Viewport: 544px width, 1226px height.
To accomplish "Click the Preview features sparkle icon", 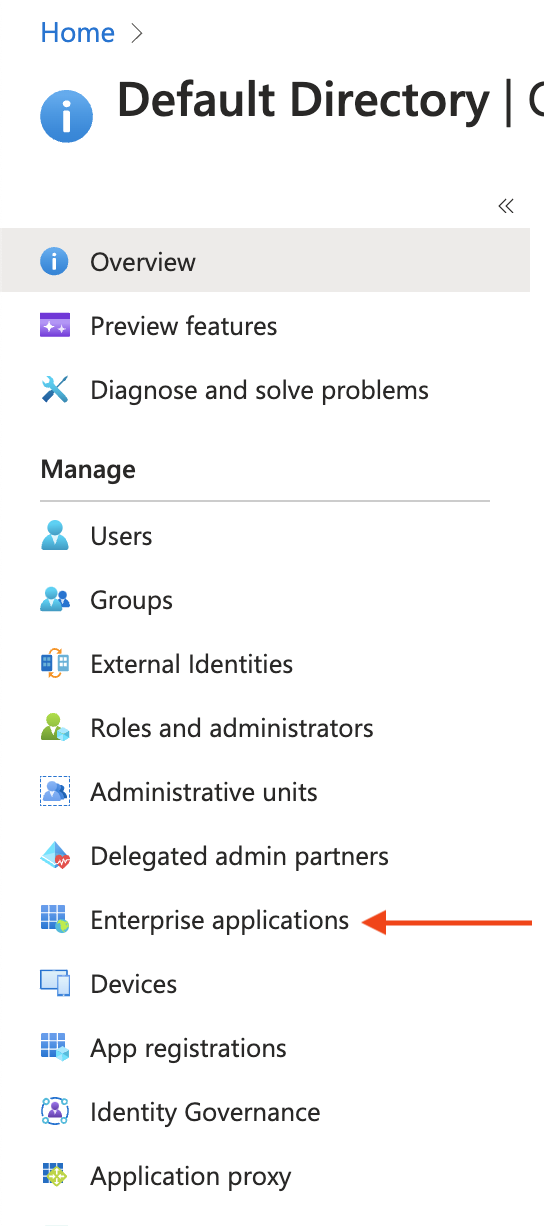I will 54,326.
